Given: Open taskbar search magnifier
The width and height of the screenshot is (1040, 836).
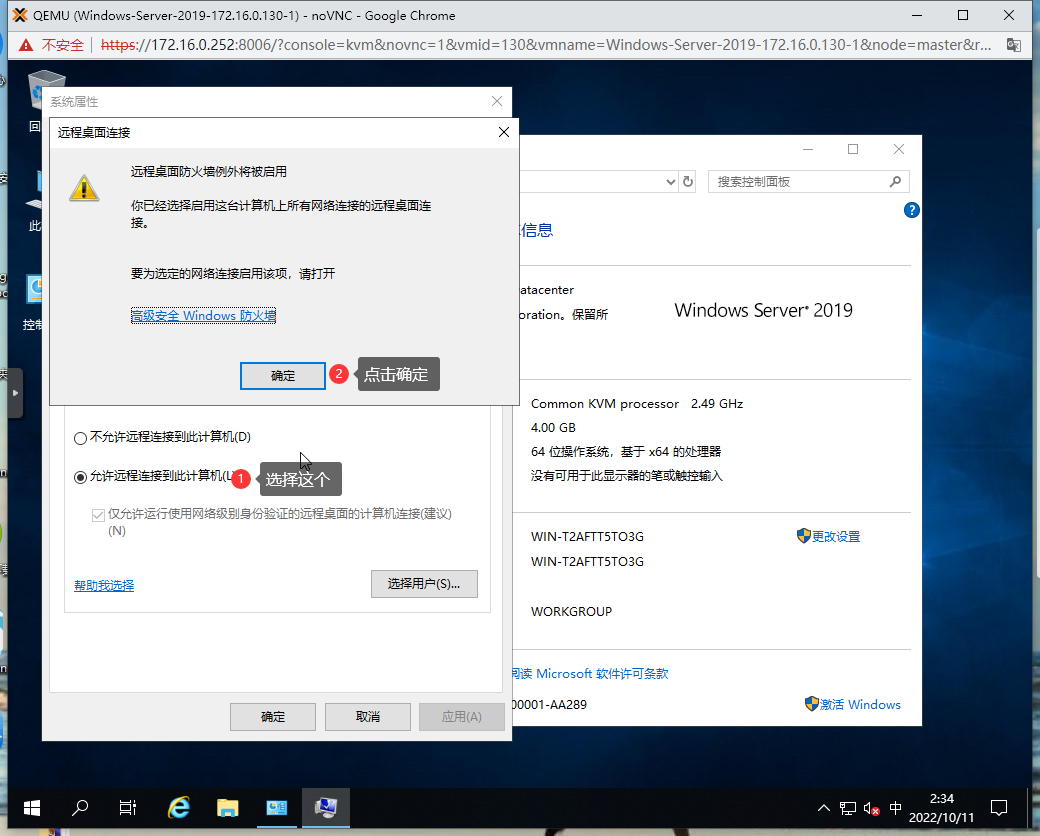Looking at the screenshot, I should [x=80, y=807].
